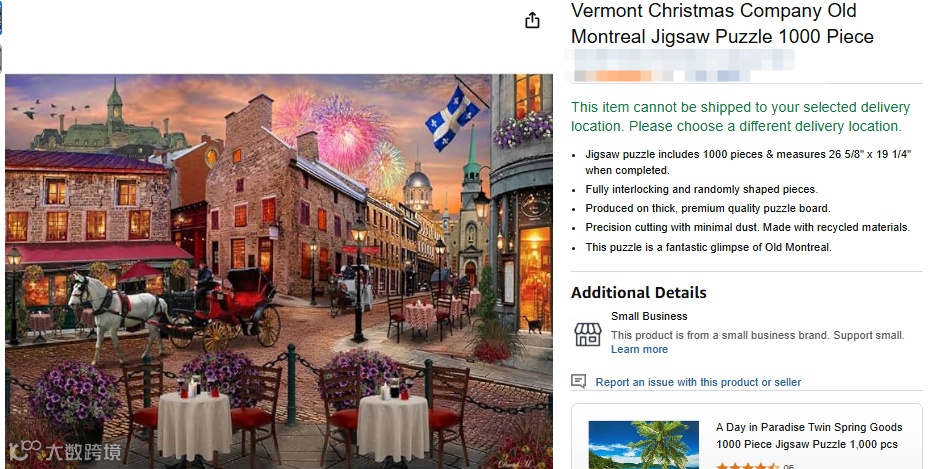
Task: Click the Small Business label text
Action: point(649,317)
